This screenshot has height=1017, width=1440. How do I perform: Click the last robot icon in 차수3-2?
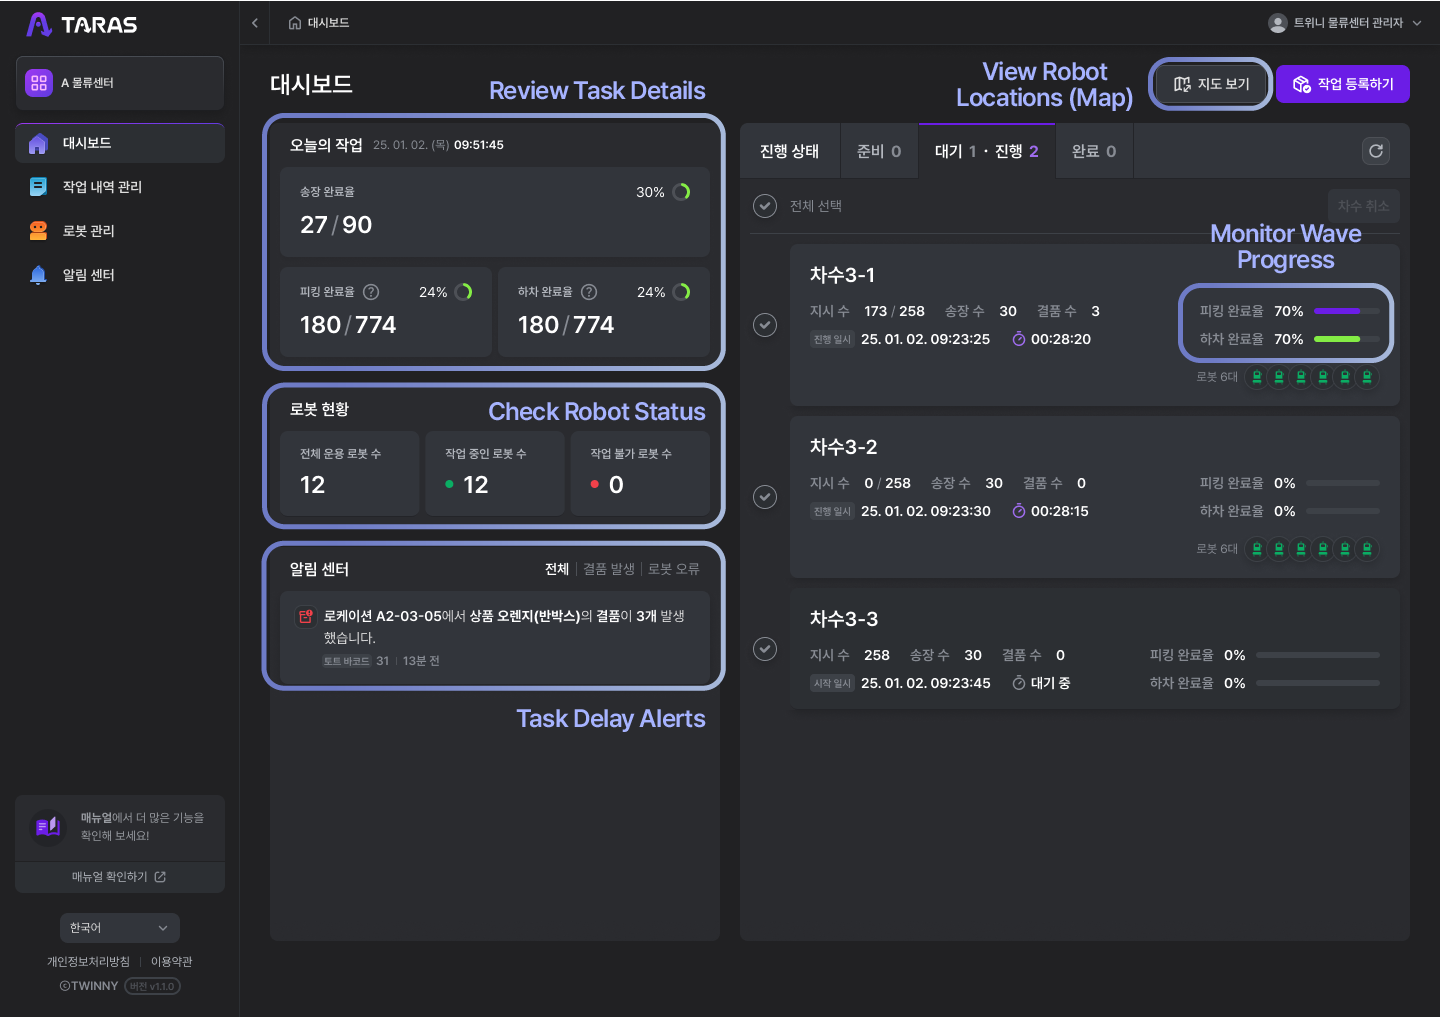point(1367,549)
